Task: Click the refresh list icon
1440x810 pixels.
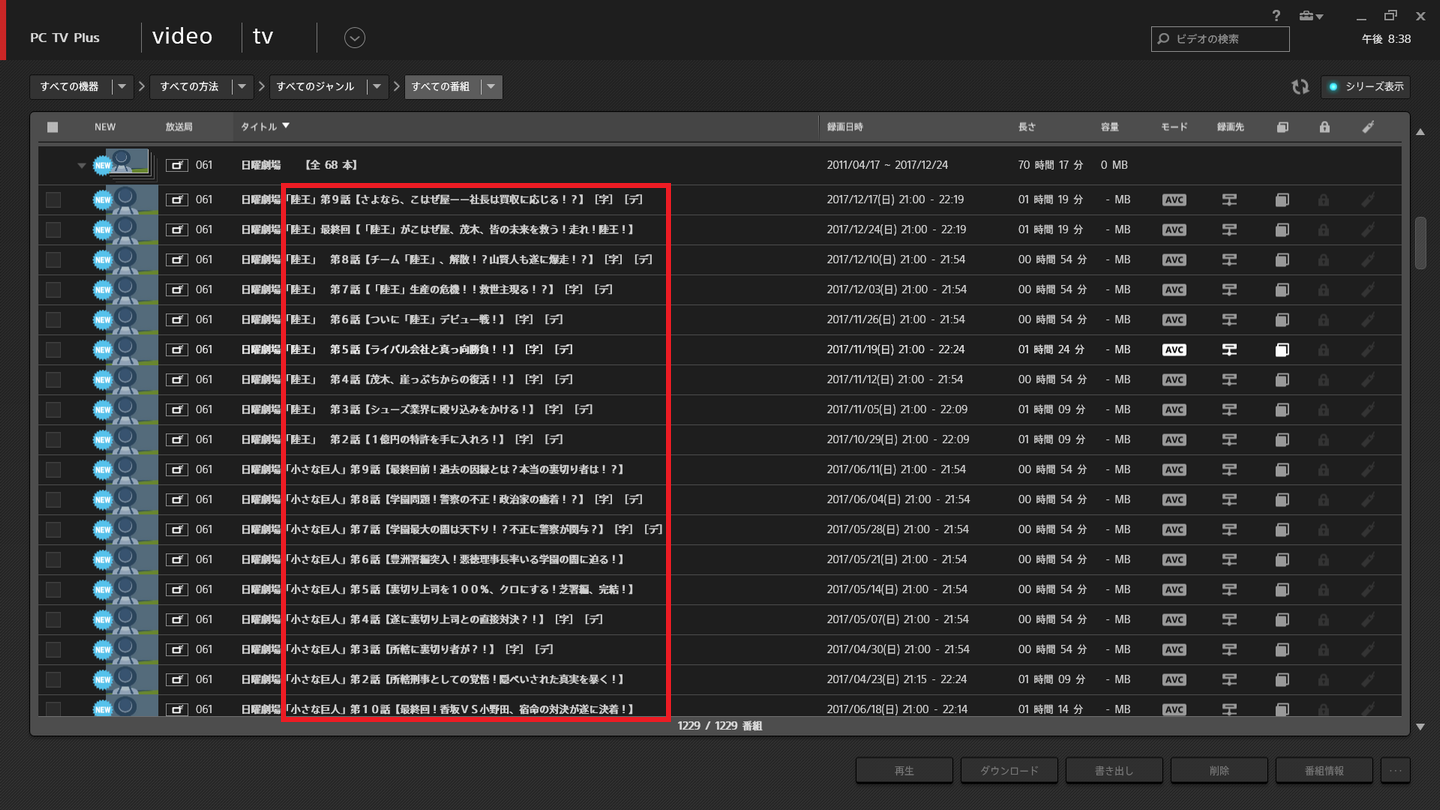Action: 1299,87
